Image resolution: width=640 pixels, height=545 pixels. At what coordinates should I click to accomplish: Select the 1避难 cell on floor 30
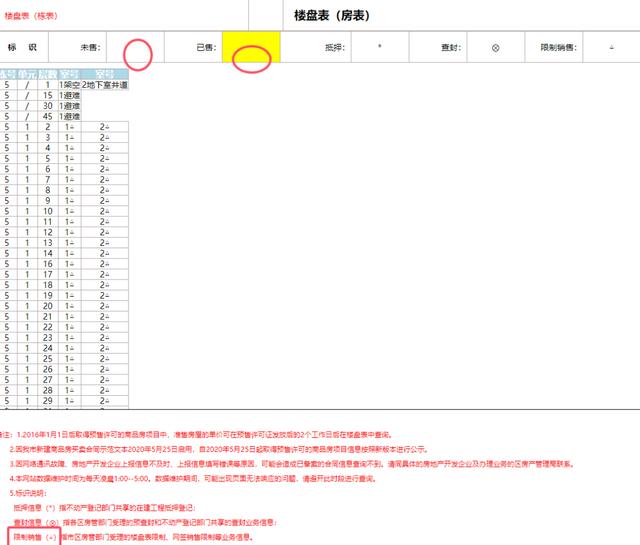pos(69,106)
